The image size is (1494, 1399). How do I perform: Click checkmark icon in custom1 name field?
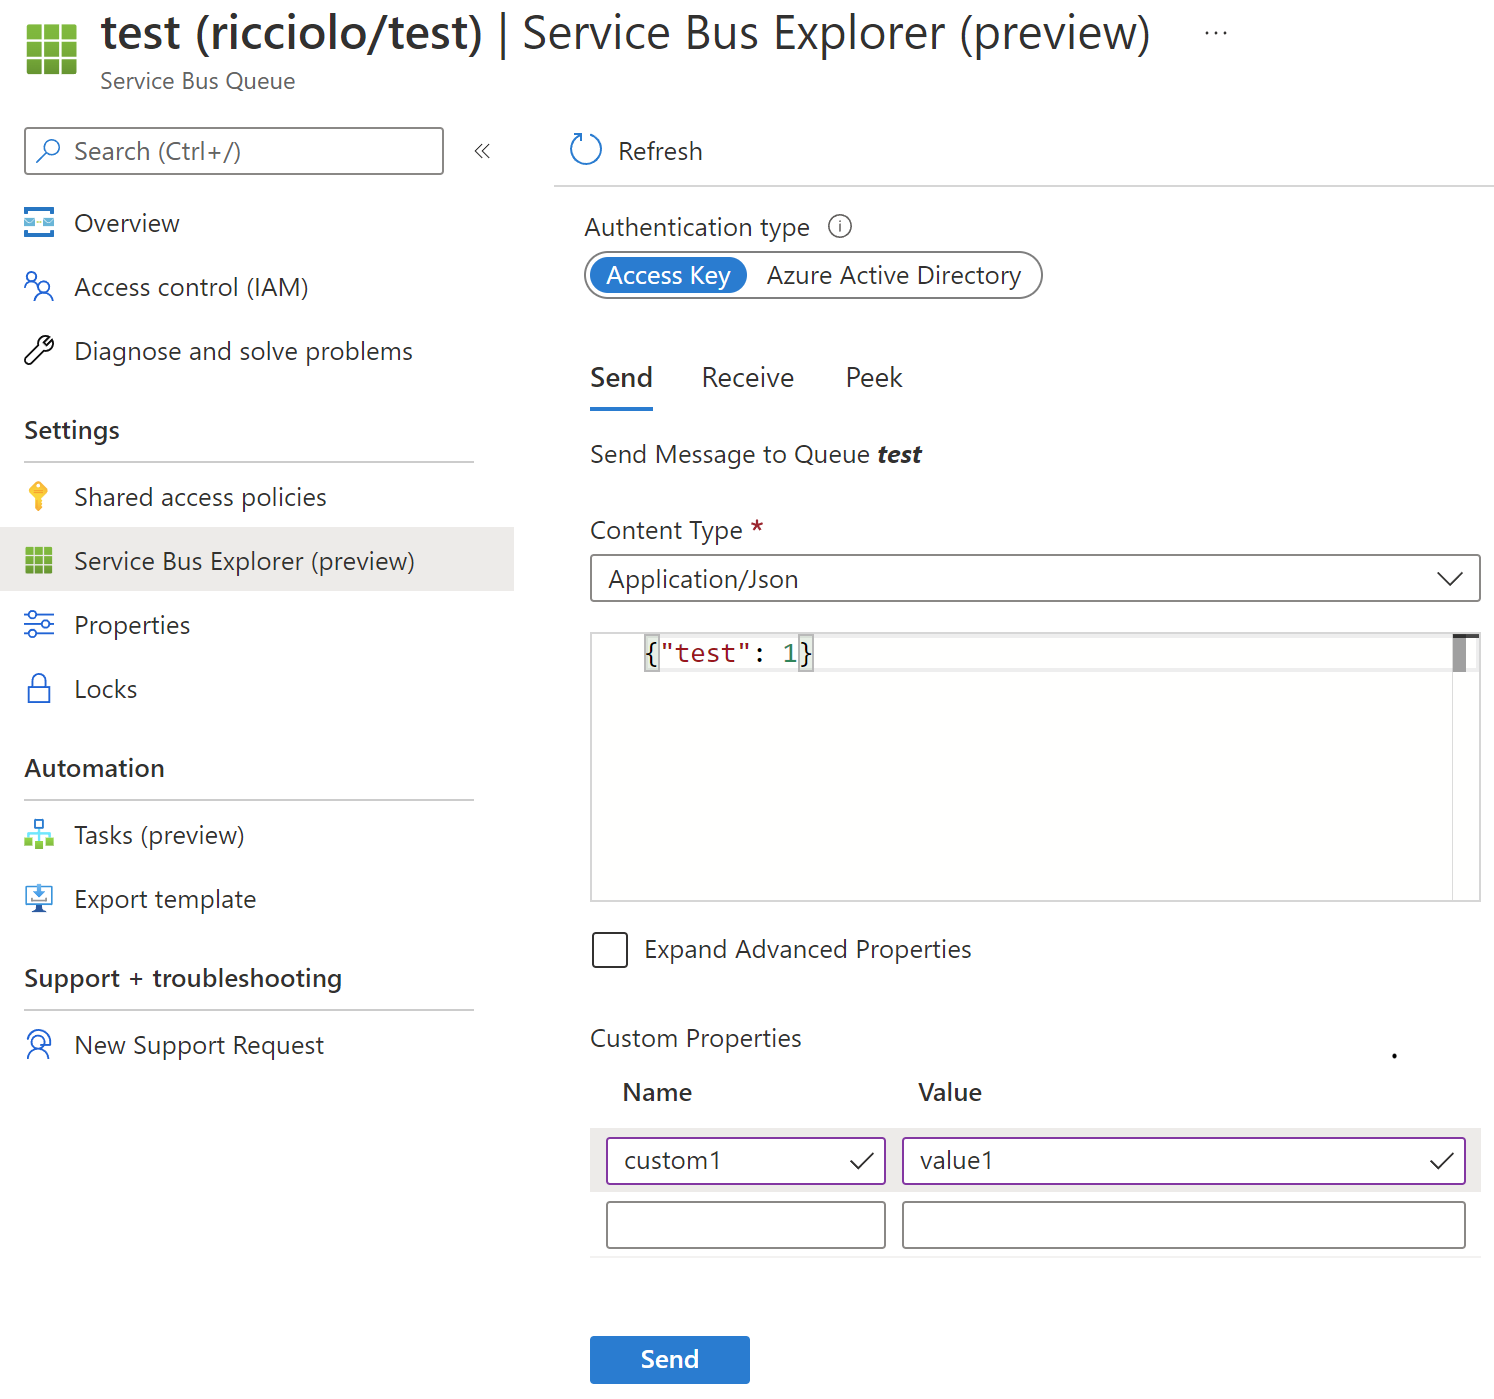[x=861, y=1161]
